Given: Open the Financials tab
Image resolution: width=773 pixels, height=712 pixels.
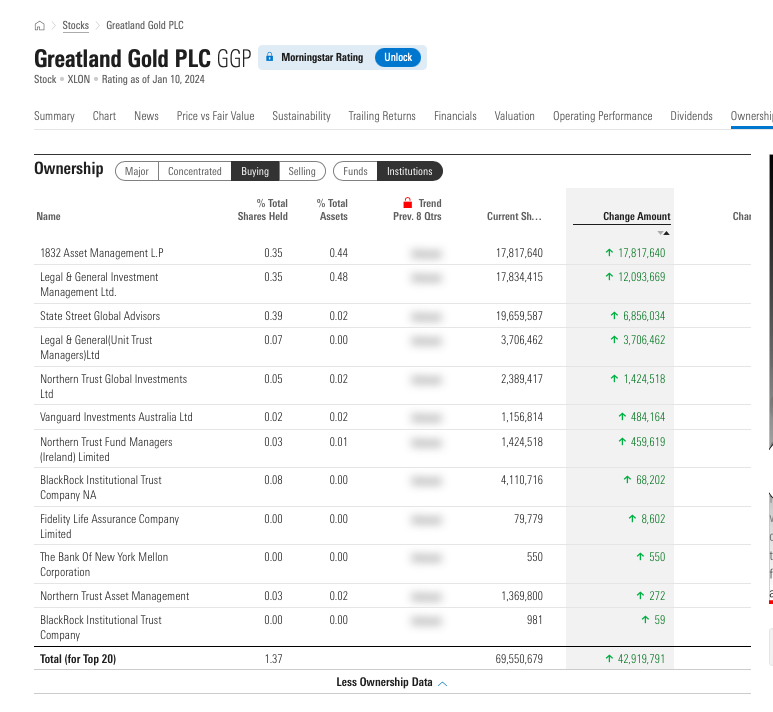Looking at the screenshot, I should tap(455, 116).
